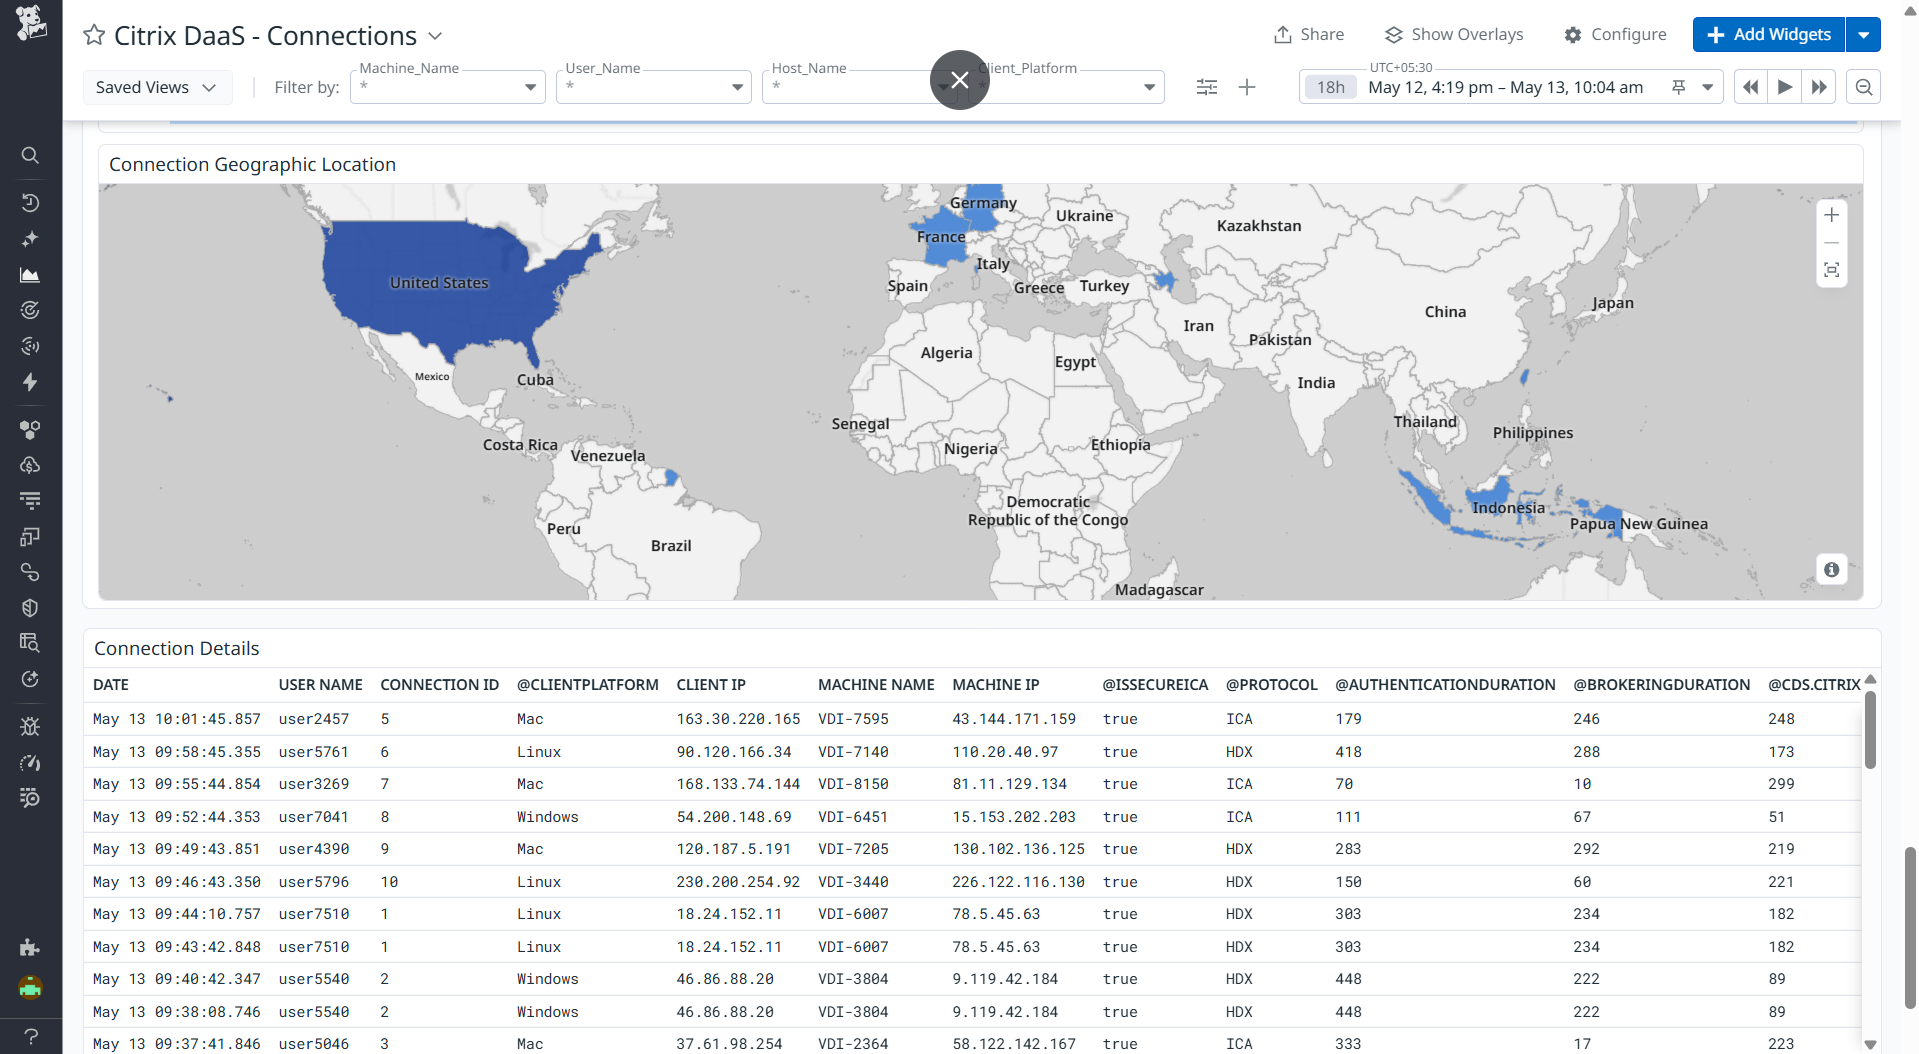The height and width of the screenshot is (1054, 1919).
Task: Open the User_Name filter dropdown
Action: tap(653, 87)
